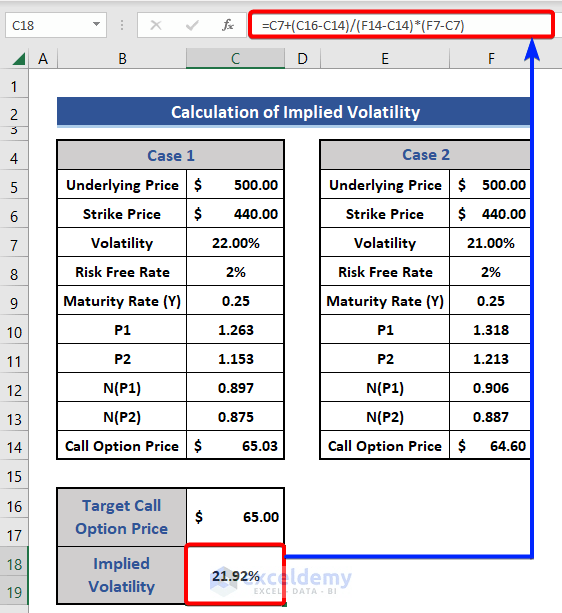The height and width of the screenshot is (613, 562).
Task: Select N(P1) value 0.897
Action: point(235,387)
